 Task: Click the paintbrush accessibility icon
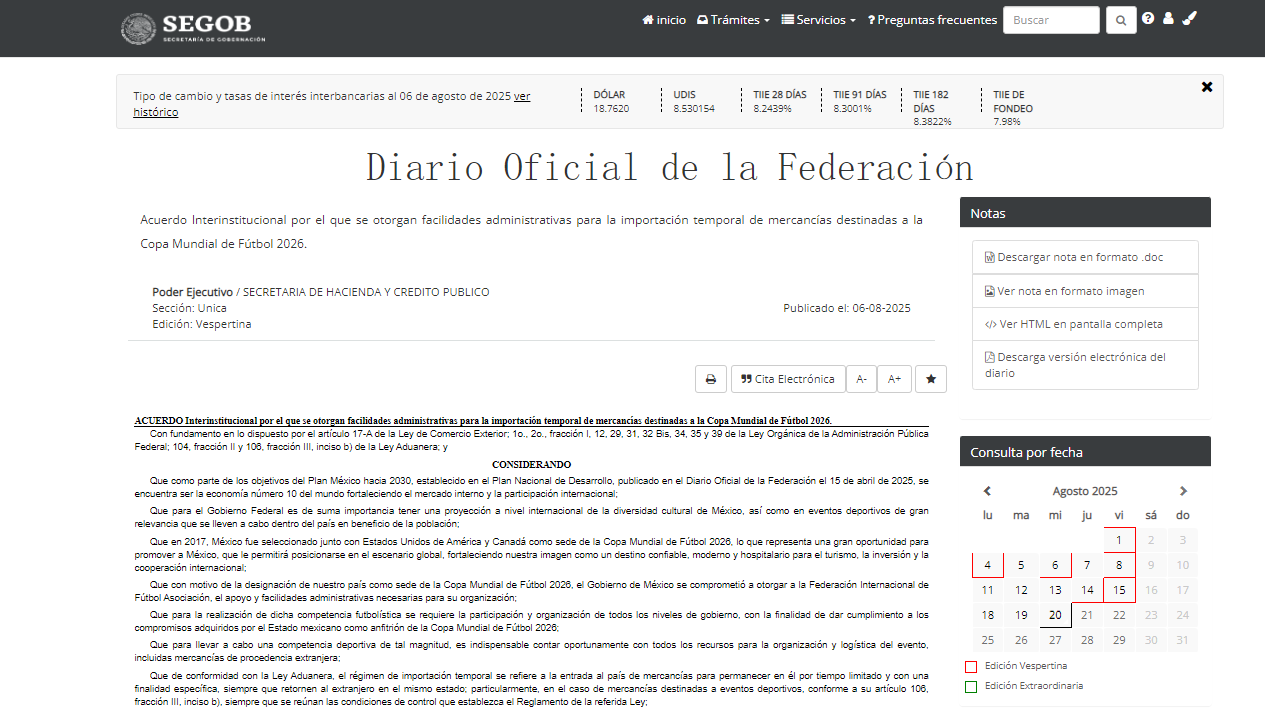point(1189,18)
